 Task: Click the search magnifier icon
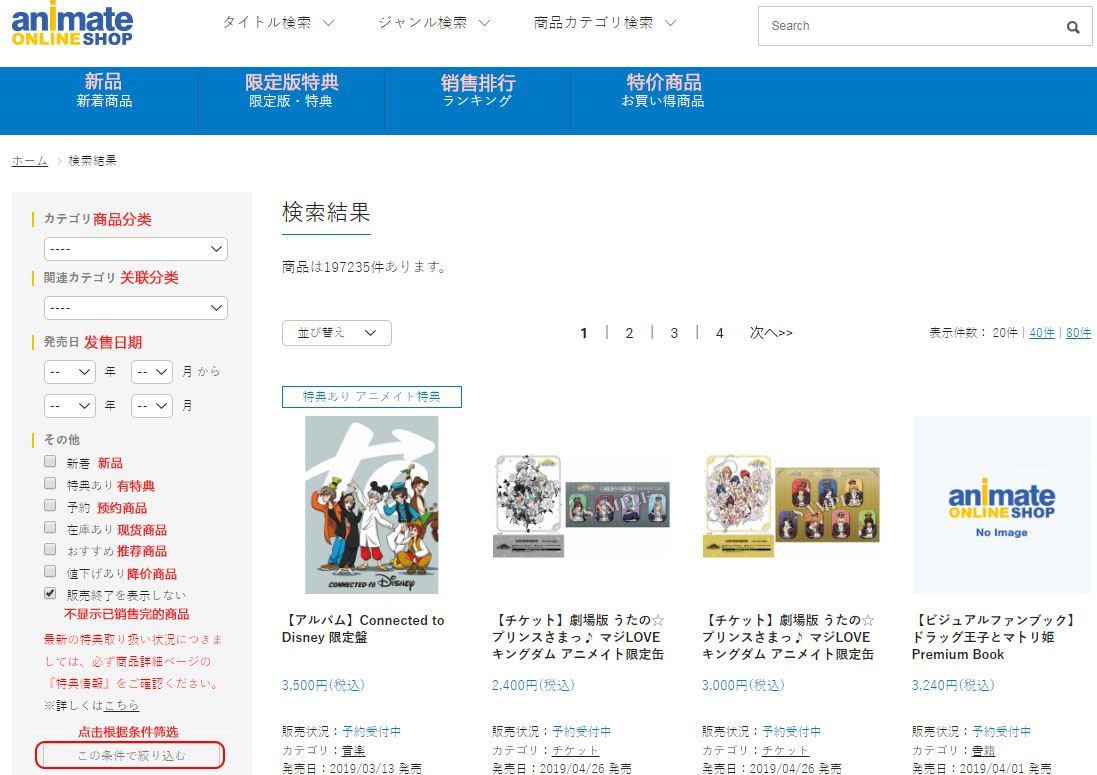[1073, 27]
